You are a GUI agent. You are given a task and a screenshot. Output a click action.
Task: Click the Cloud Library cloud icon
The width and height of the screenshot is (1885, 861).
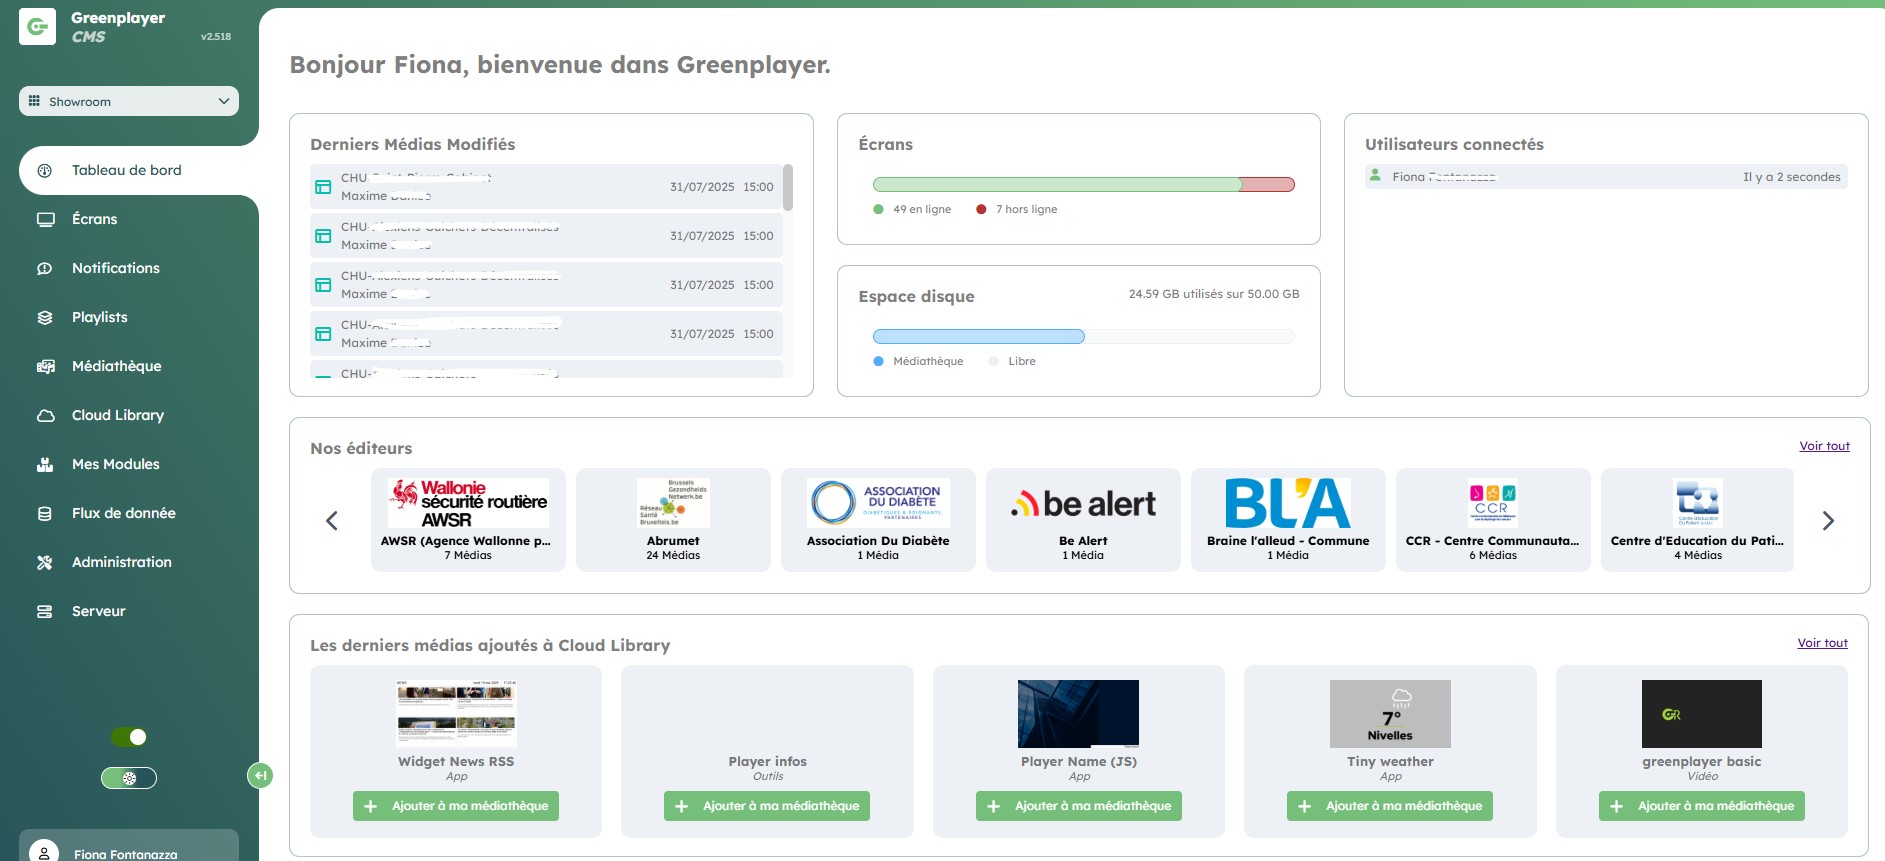point(45,415)
